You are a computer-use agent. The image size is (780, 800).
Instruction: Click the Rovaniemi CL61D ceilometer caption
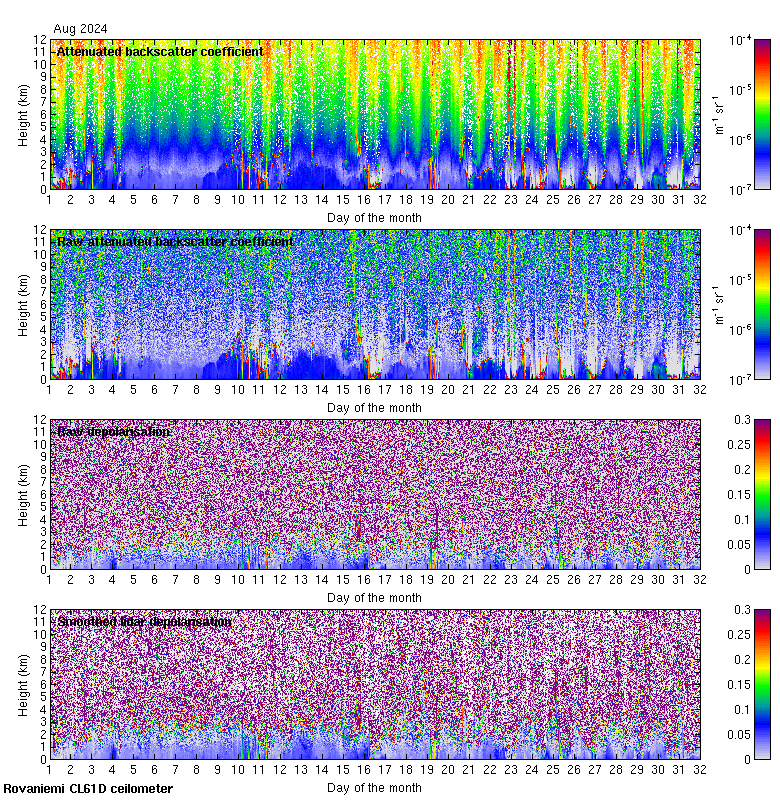87,789
